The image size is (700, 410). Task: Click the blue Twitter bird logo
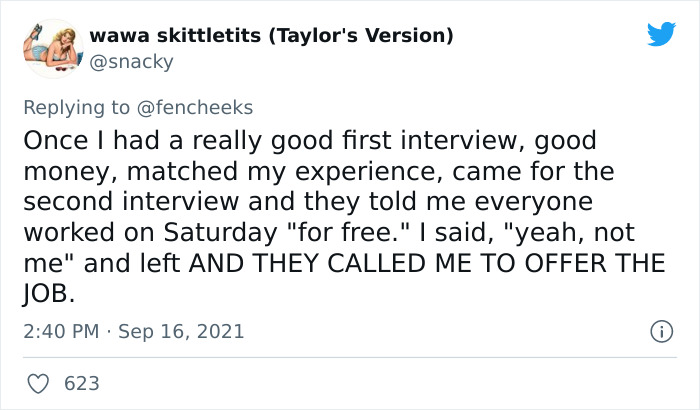click(661, 33)
